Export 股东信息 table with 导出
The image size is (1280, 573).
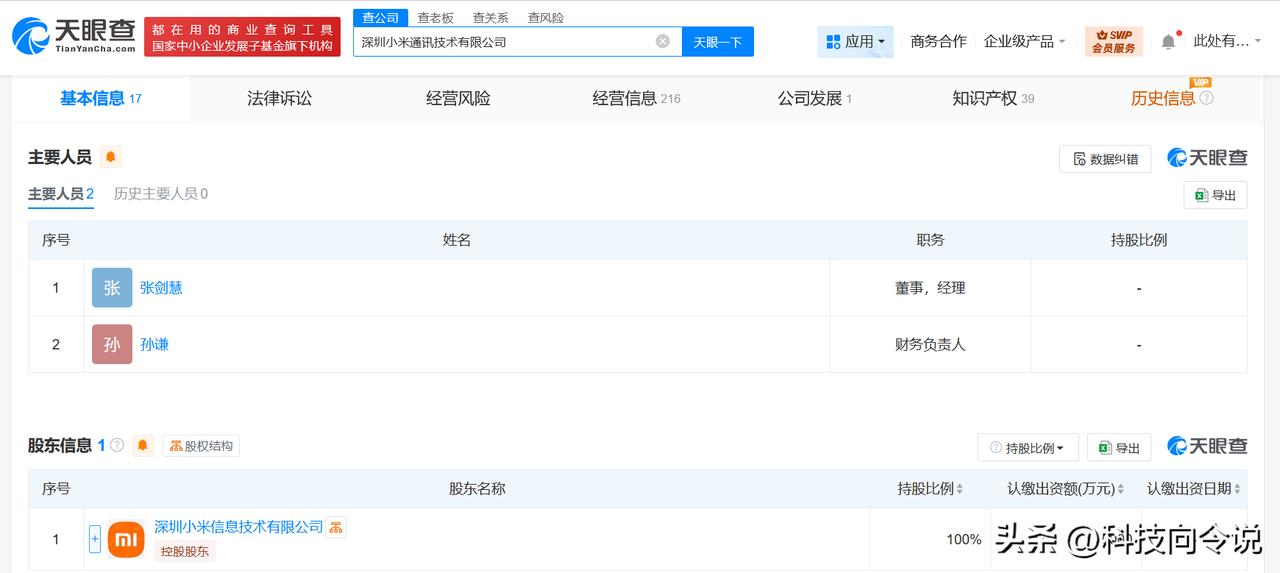point(1119,447)
